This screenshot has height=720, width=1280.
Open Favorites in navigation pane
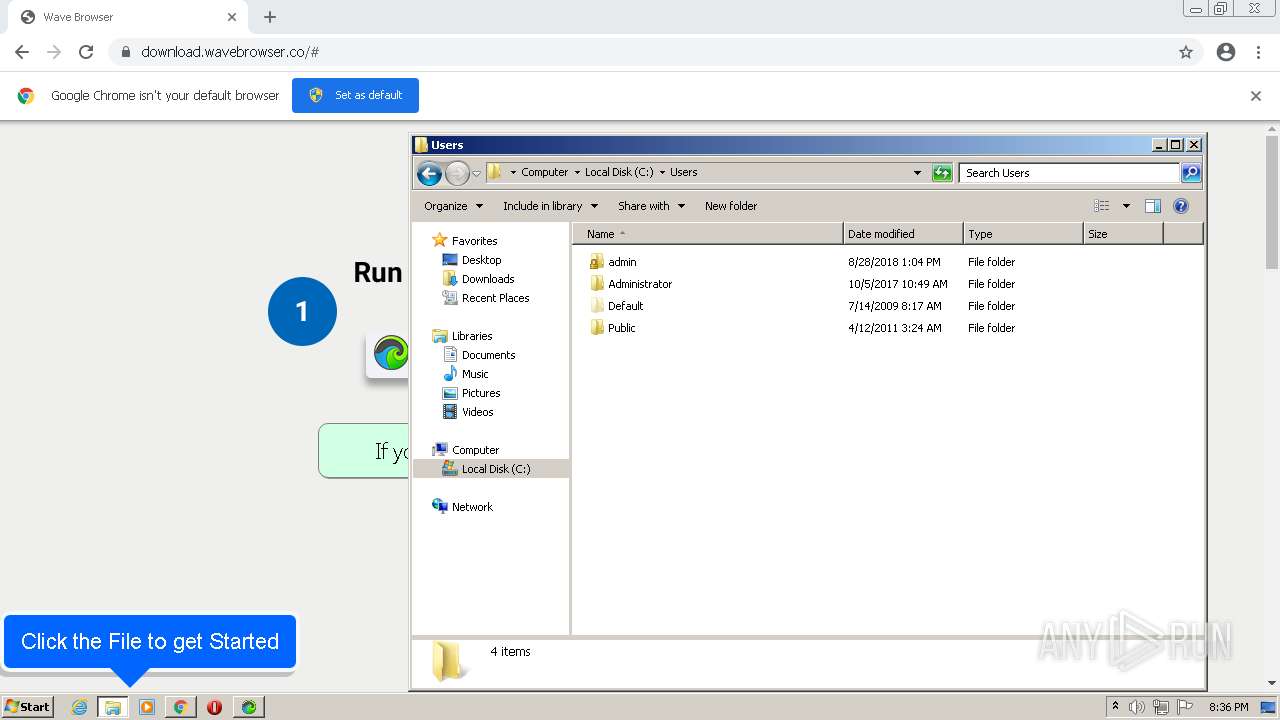tap(474, 241)
